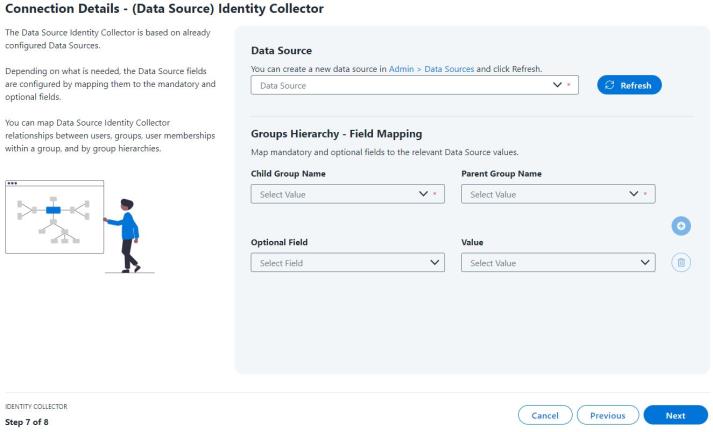Continue with the Next button
Viewport: 713px width, 432px height.
[x=675, y=415]
